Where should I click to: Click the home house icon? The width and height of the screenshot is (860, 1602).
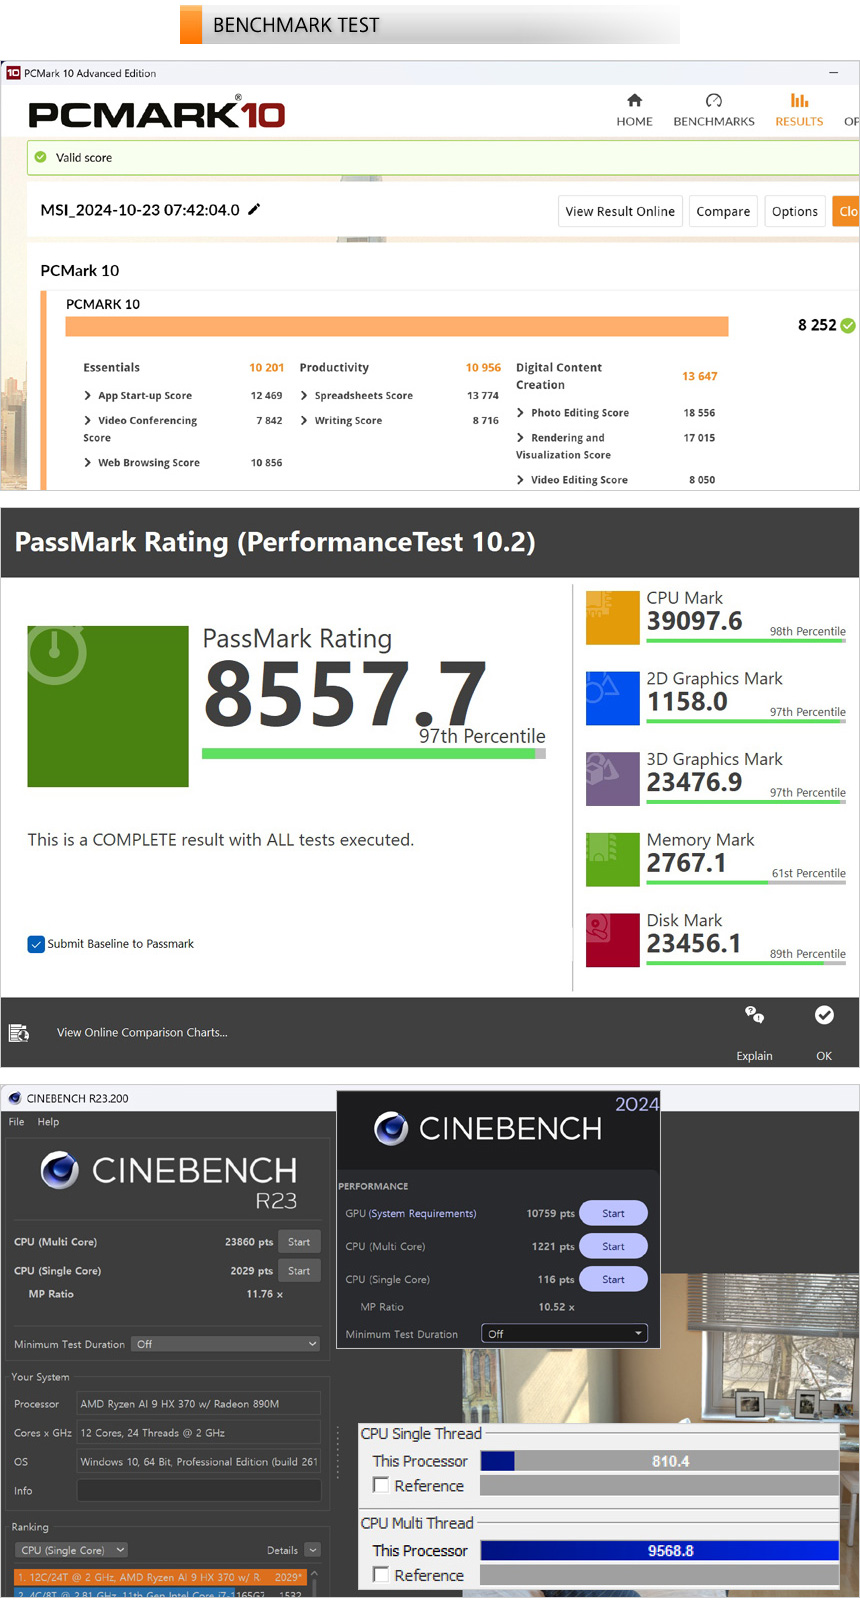[x=634, y=100]
